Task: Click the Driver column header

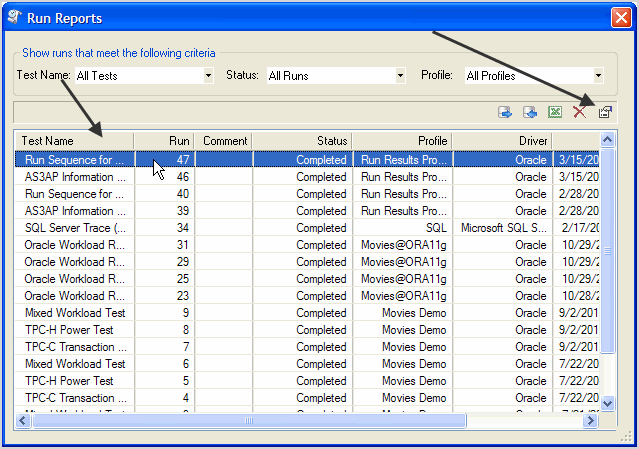Action: 502,141
